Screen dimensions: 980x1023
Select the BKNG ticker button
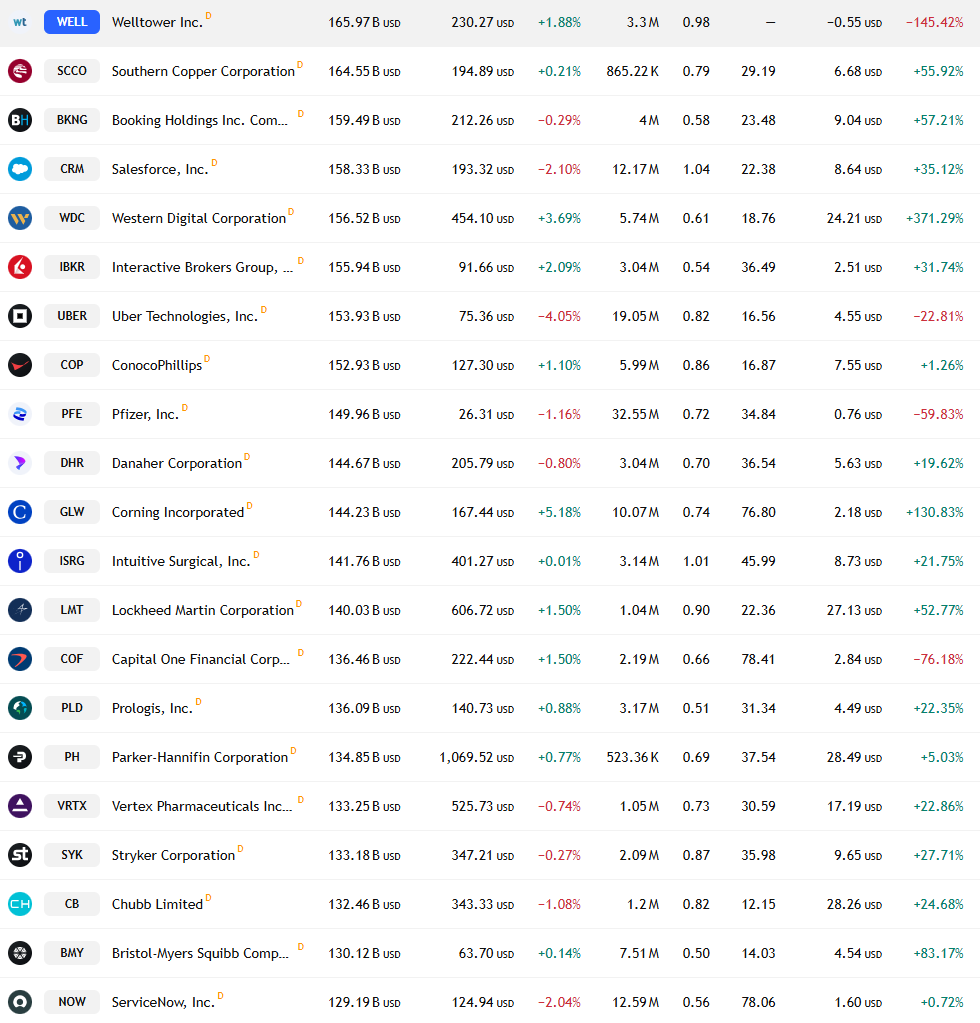[72, 120]
